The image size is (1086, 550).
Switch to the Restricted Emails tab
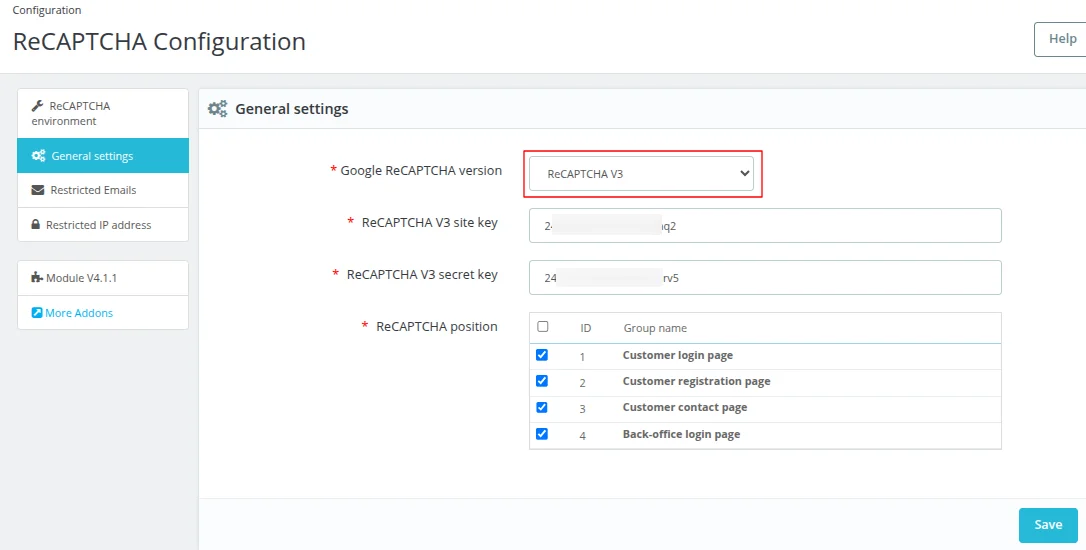(93, 190)
